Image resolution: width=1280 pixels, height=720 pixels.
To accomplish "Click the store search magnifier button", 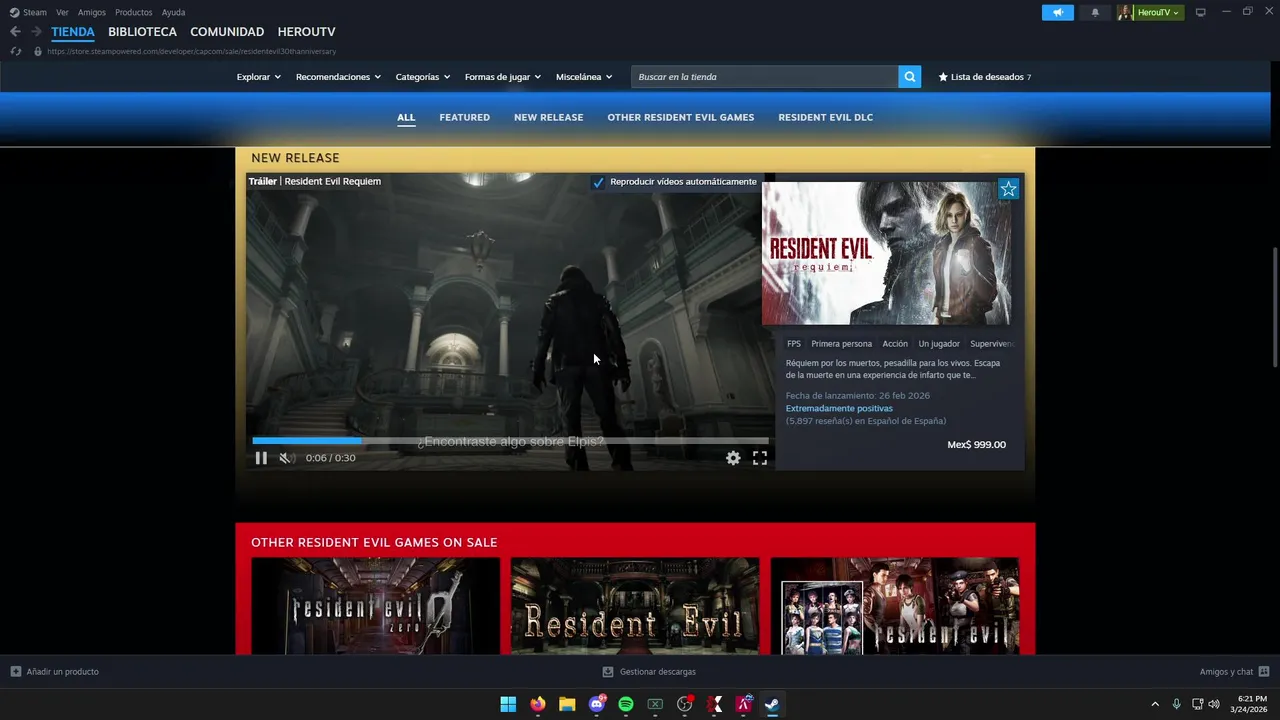I will (909, 77).
